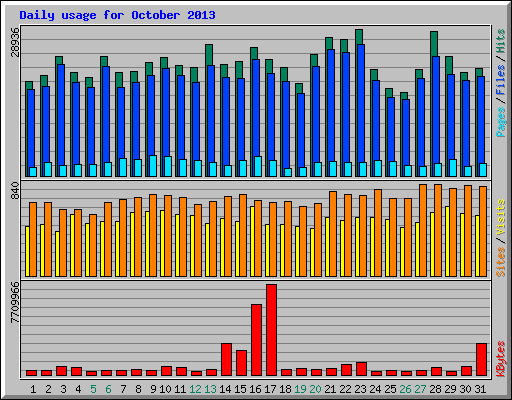Click day label "21" on the x-axis
The width and height of the screenshot is (512, 400).
tap(330, 389)
